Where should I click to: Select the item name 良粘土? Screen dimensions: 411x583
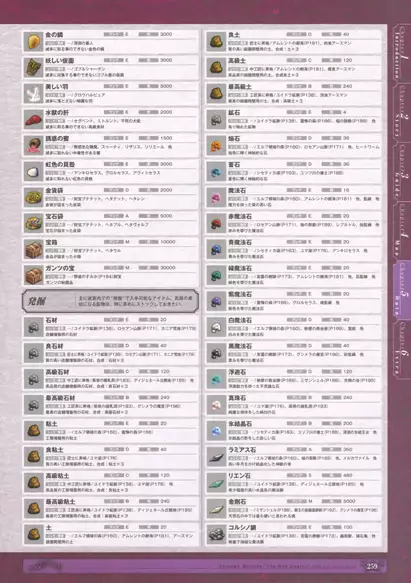(54, 450)
